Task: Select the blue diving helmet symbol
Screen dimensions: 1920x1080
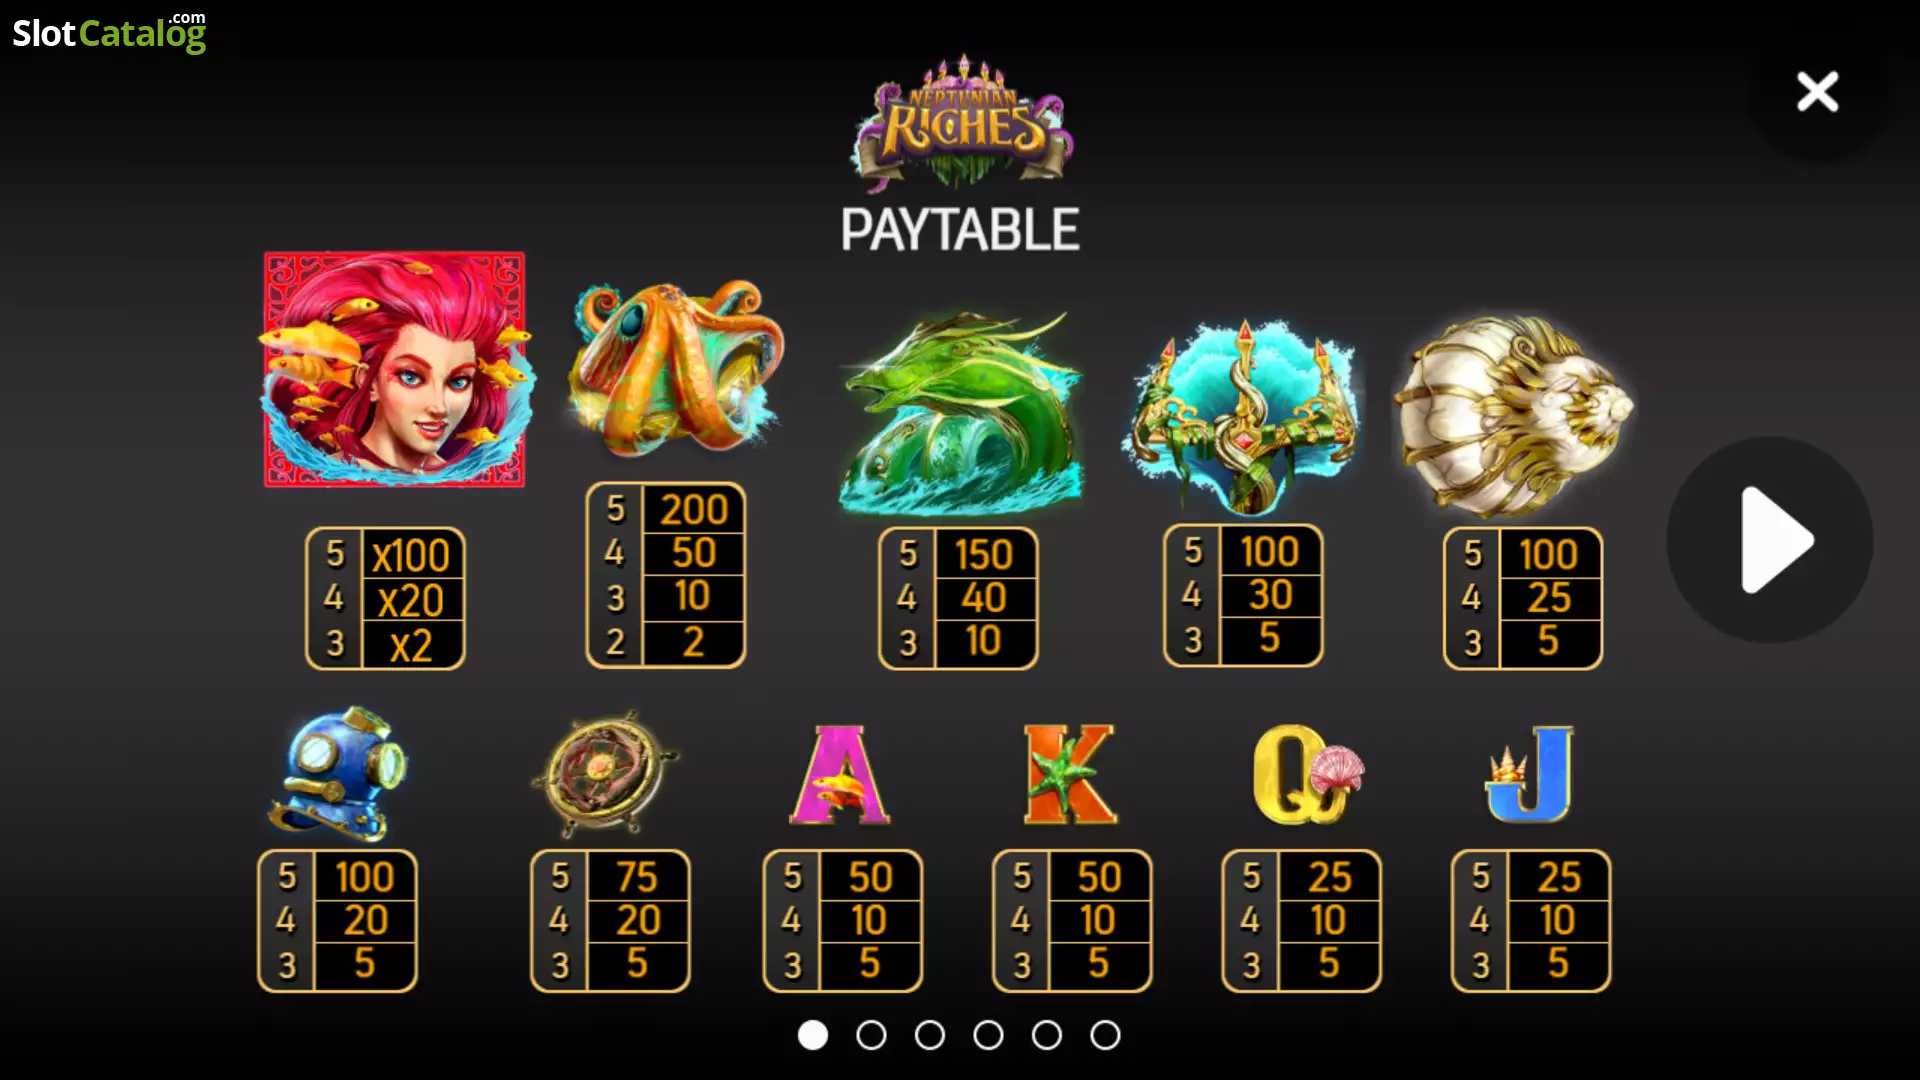Action: point(339,771)
